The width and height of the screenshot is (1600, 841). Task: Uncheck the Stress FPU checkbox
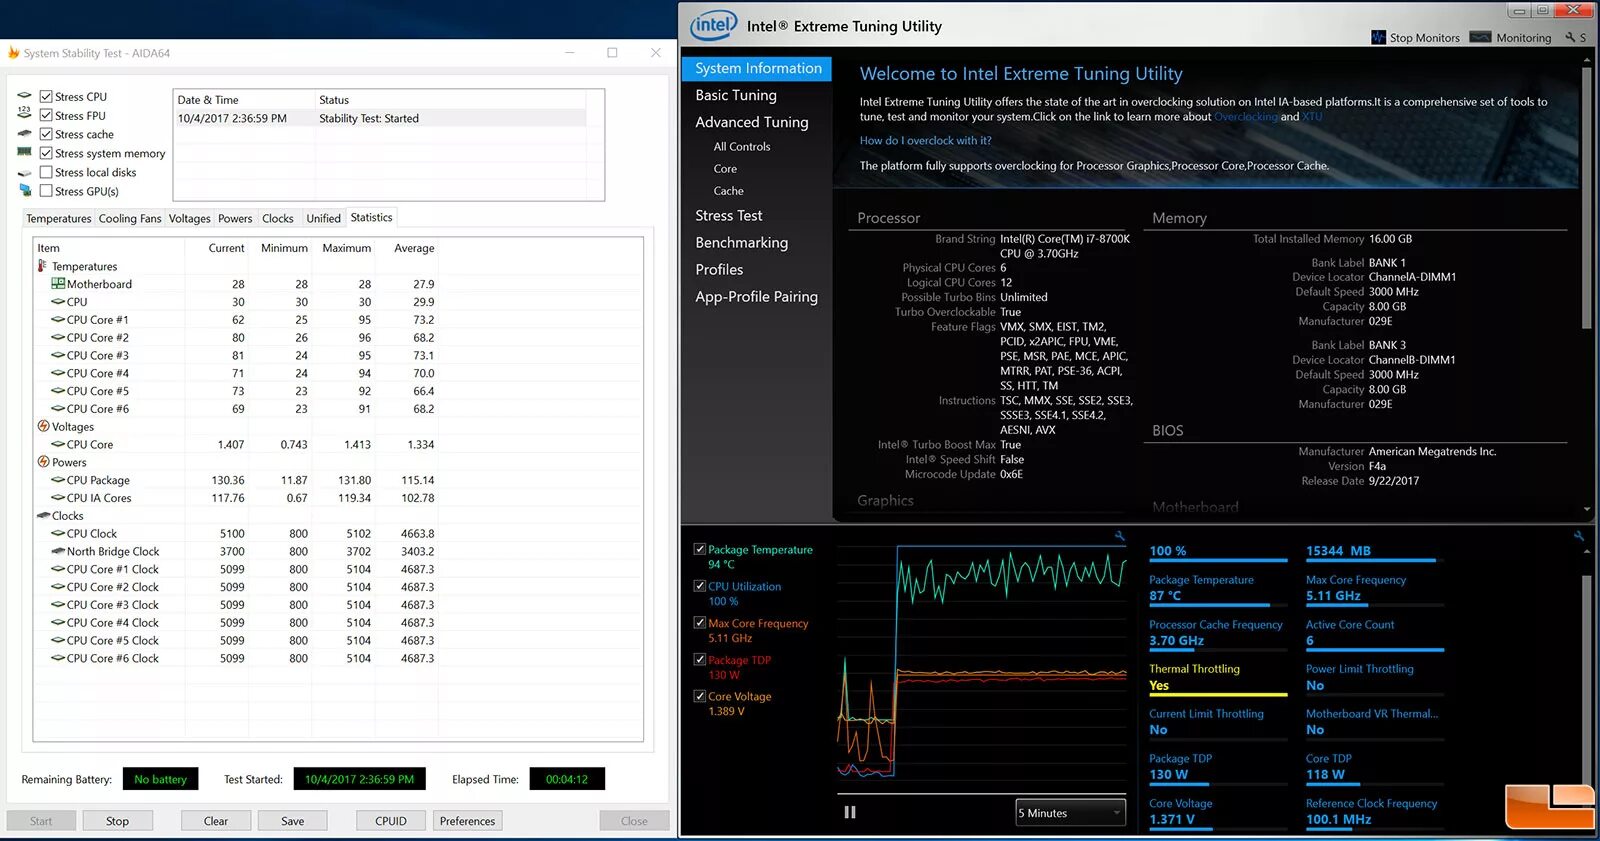tap(46, 115)
